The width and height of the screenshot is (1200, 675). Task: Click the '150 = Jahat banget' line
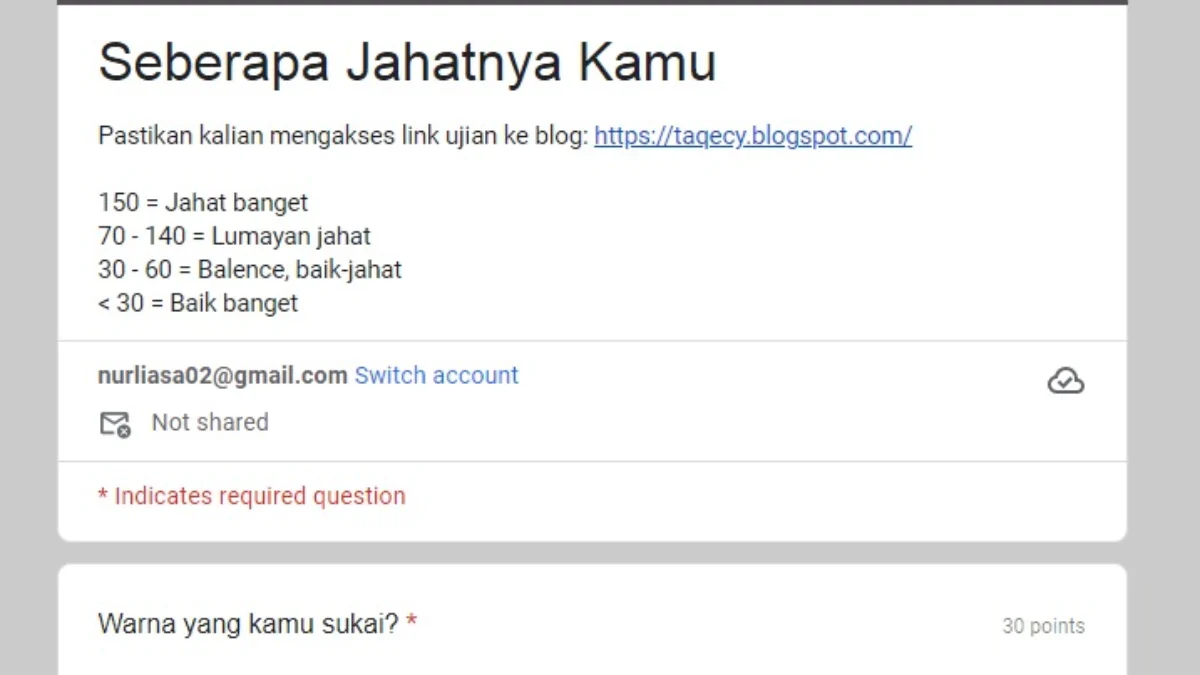click(x=203, y=203)
